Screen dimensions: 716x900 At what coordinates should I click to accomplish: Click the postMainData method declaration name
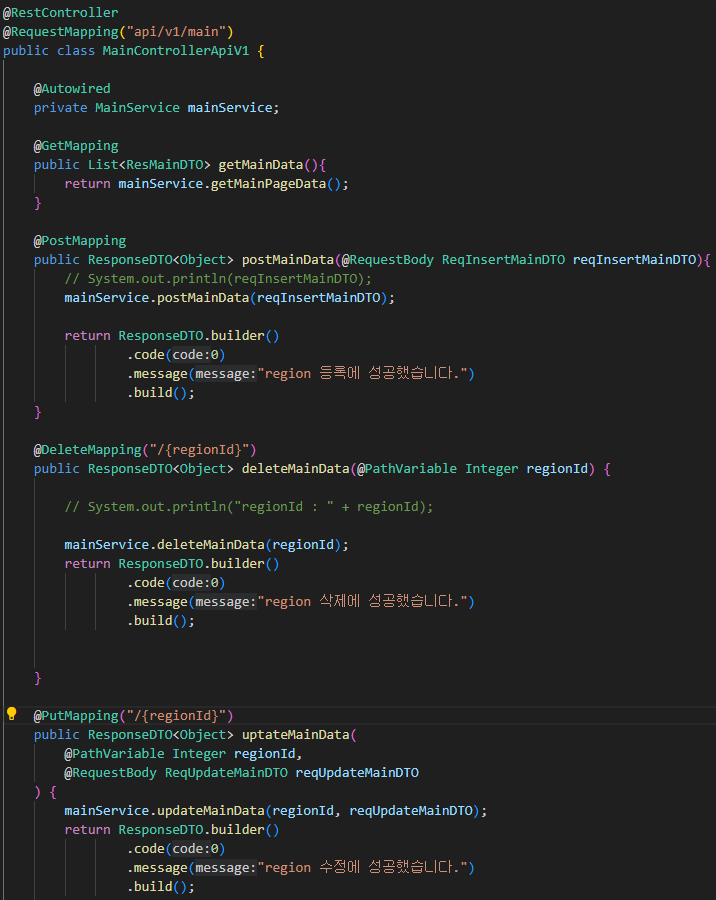pyautogui.click(x=288, y=259)
